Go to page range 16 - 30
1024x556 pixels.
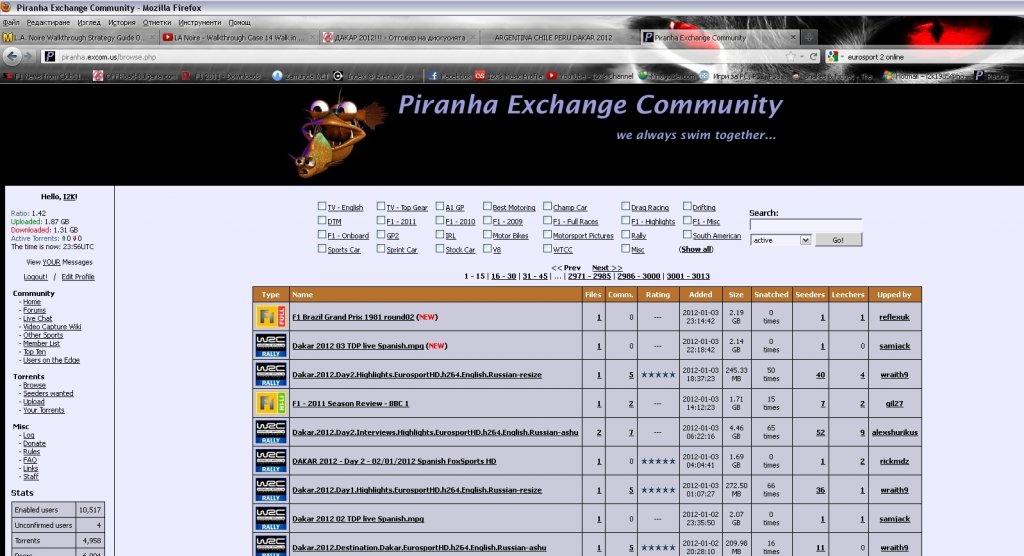(504, 276)
